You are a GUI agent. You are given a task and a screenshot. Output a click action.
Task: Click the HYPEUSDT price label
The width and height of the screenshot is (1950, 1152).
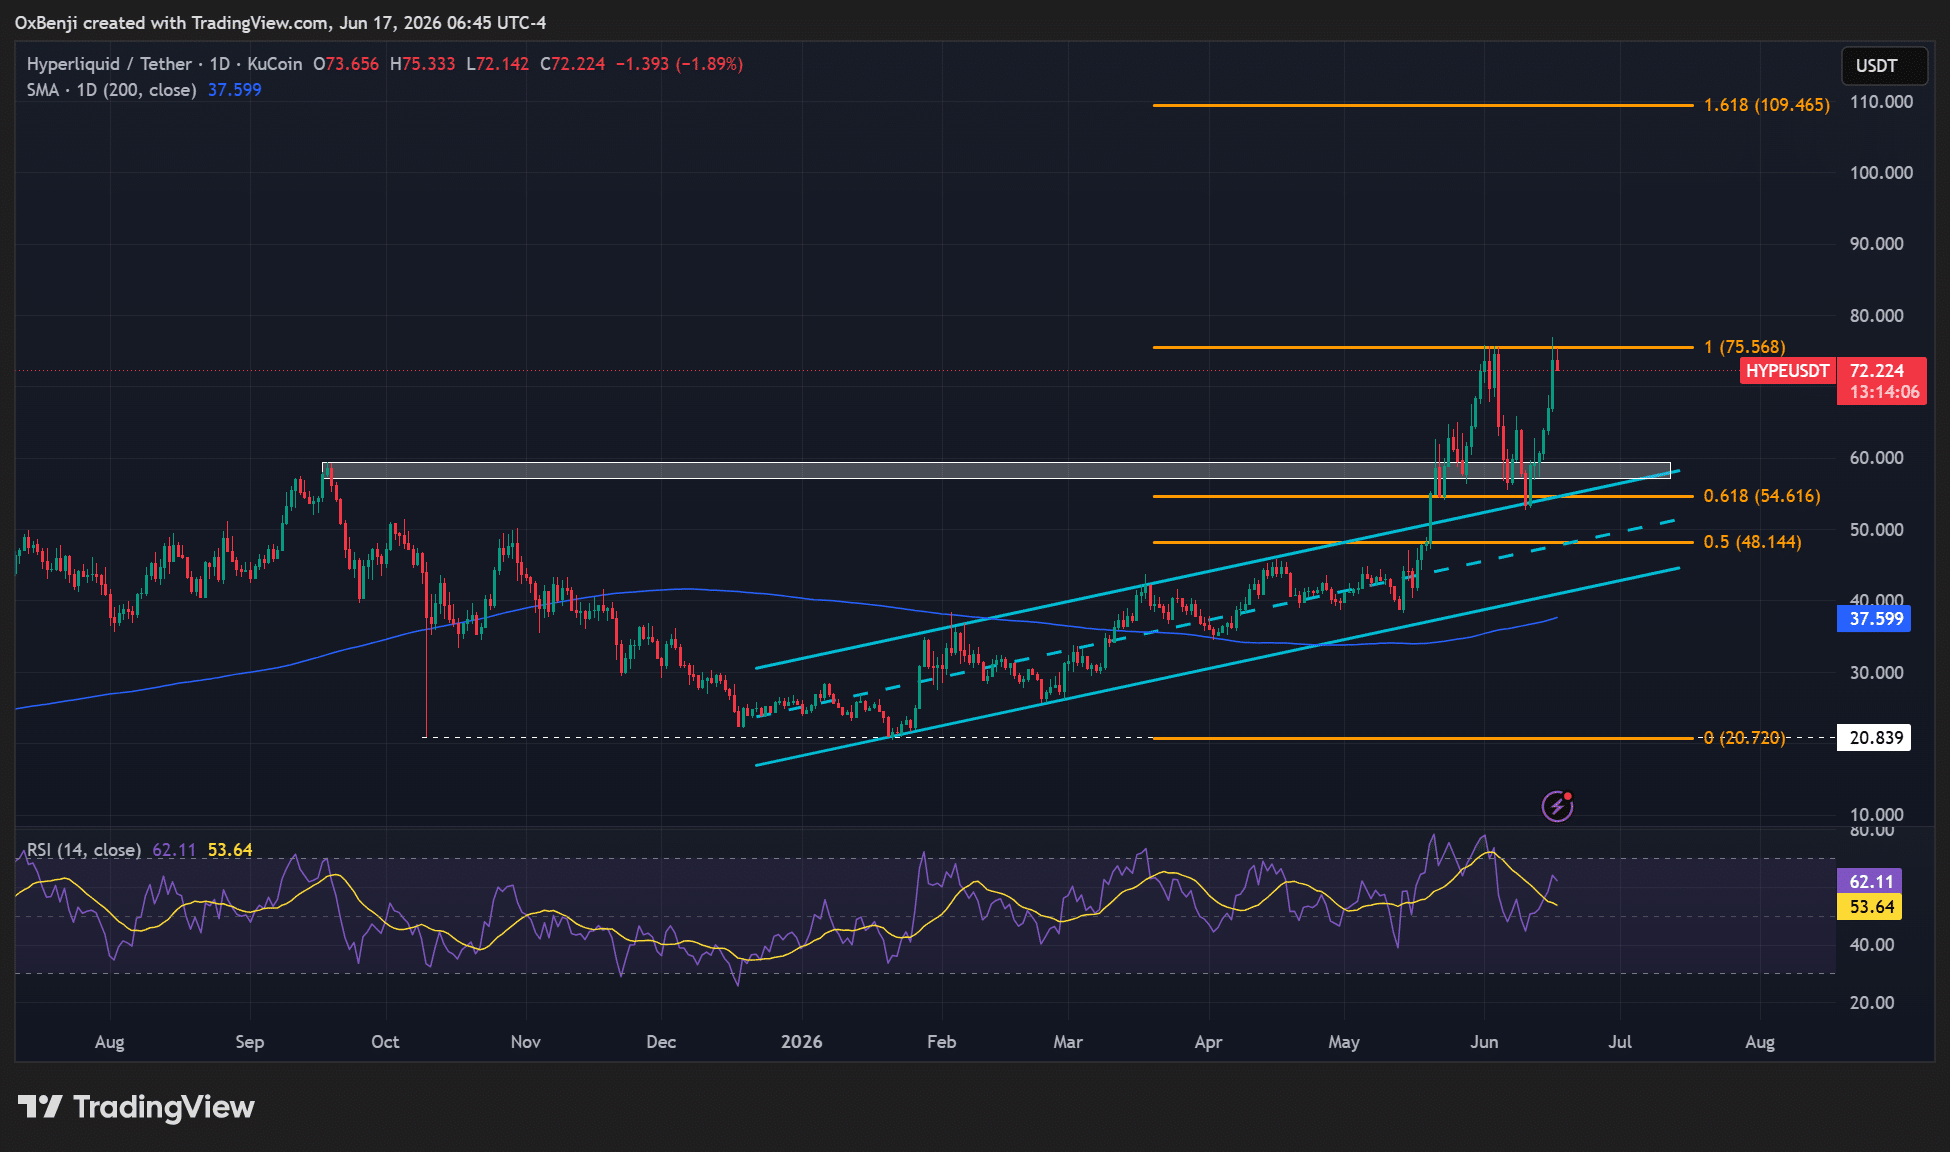pos(1787,371)
